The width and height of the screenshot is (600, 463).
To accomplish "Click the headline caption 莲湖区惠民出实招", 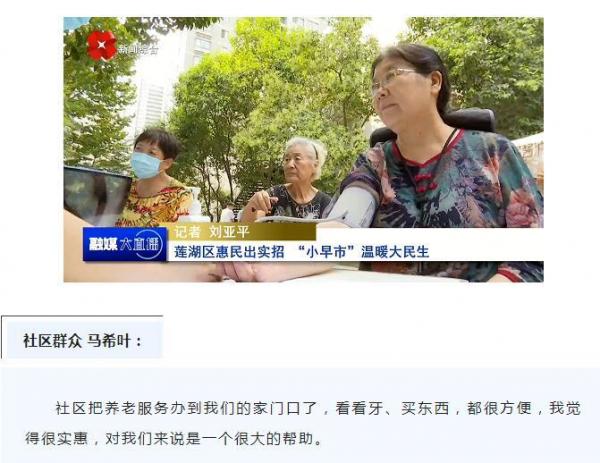I will tap(229, 252).
